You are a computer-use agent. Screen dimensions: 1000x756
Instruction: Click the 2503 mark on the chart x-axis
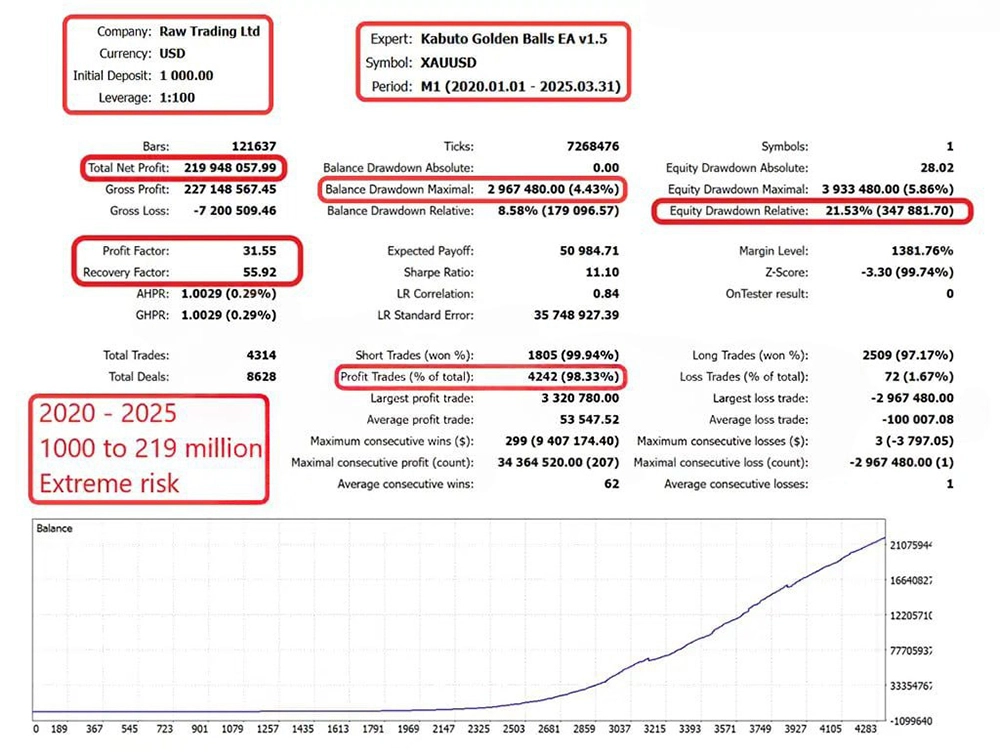coord(513,729)
